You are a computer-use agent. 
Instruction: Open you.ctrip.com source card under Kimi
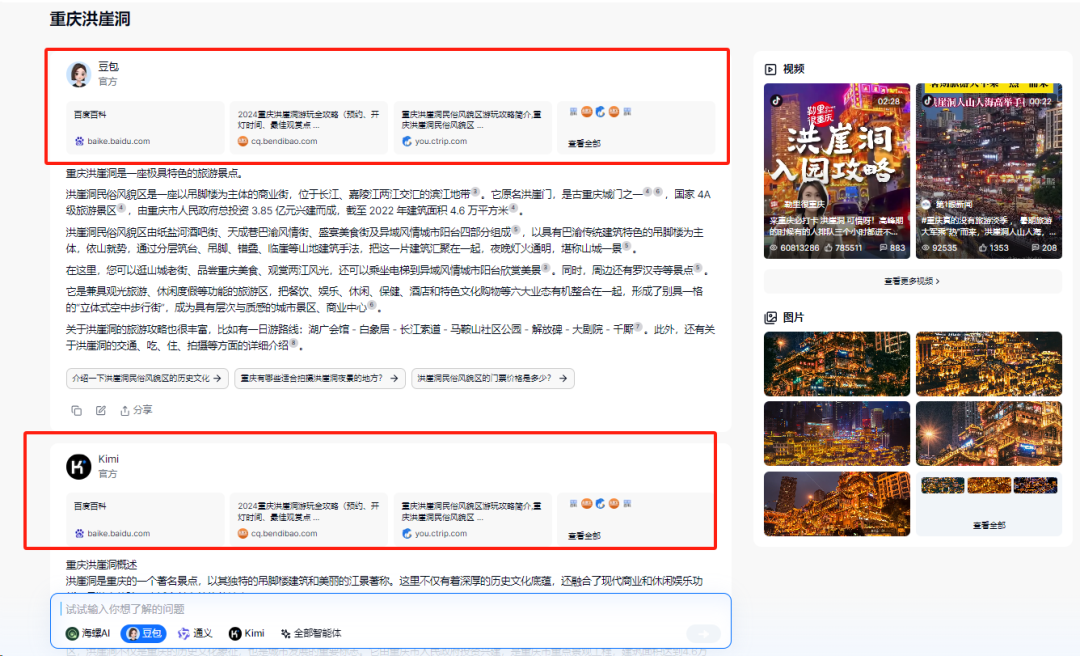[473, 520]
